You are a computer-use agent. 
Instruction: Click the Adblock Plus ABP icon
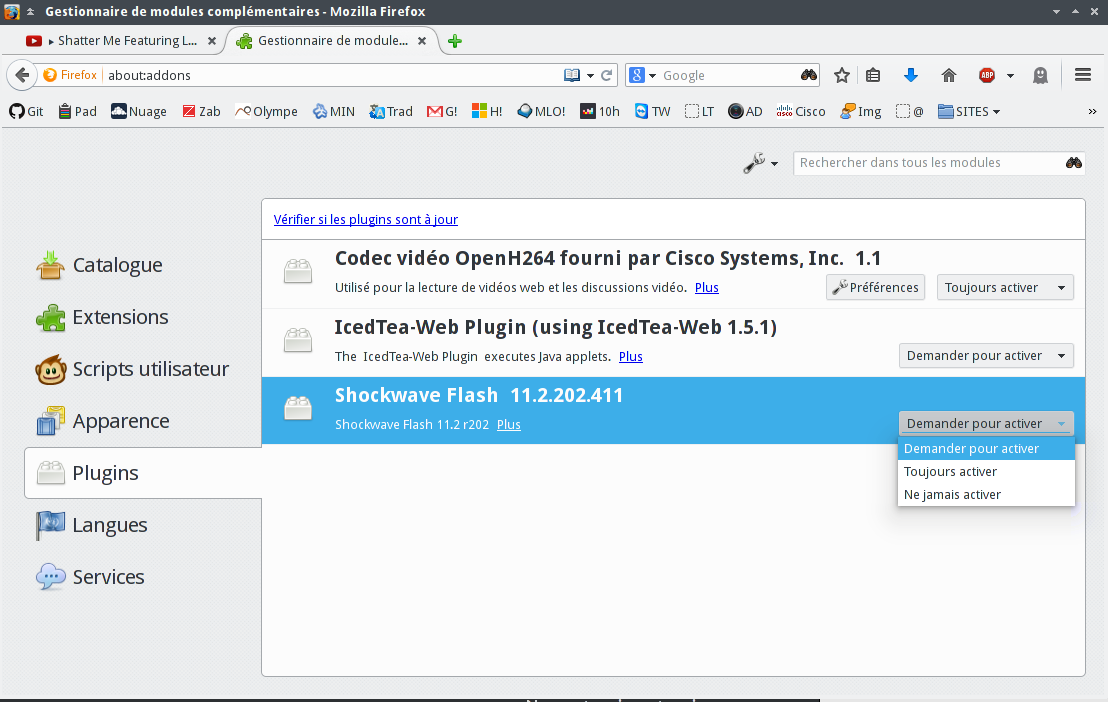pos(987,75)
